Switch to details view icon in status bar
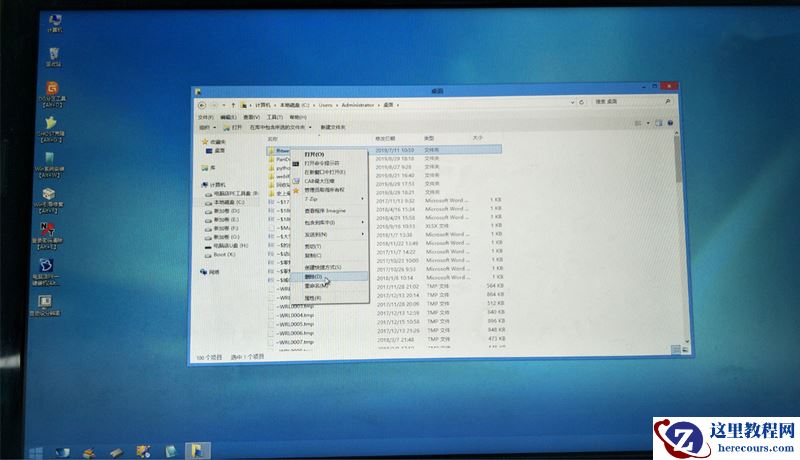Screen dimensions: 800x460 tap(676, 349)
